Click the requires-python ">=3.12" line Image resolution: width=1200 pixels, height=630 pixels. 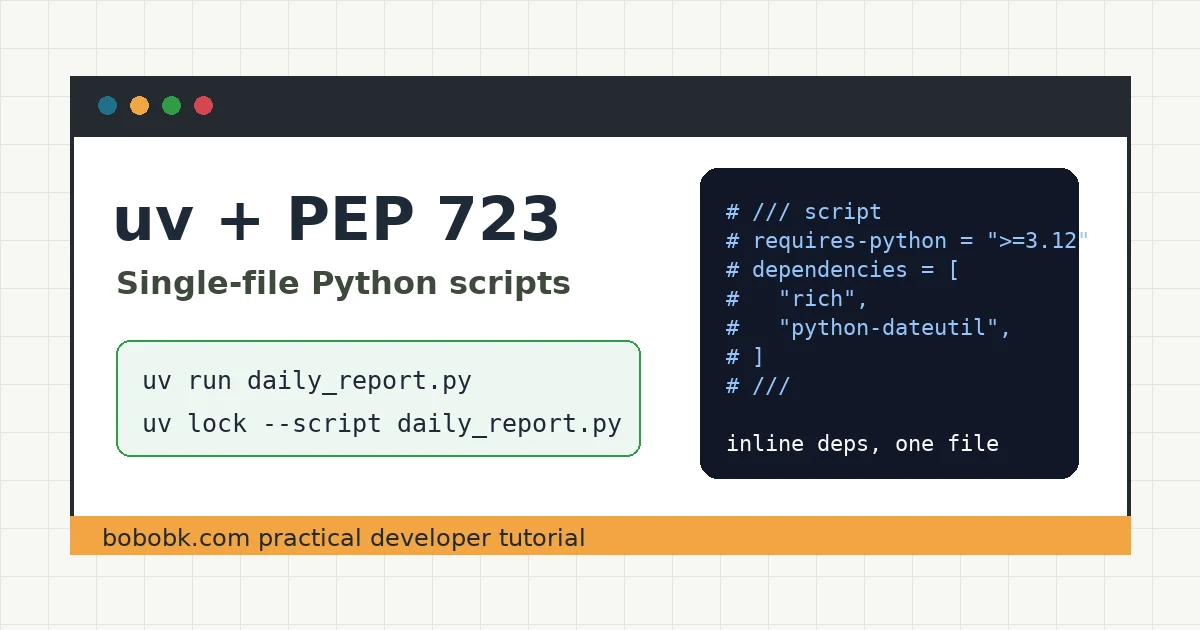tap(907, 241)
